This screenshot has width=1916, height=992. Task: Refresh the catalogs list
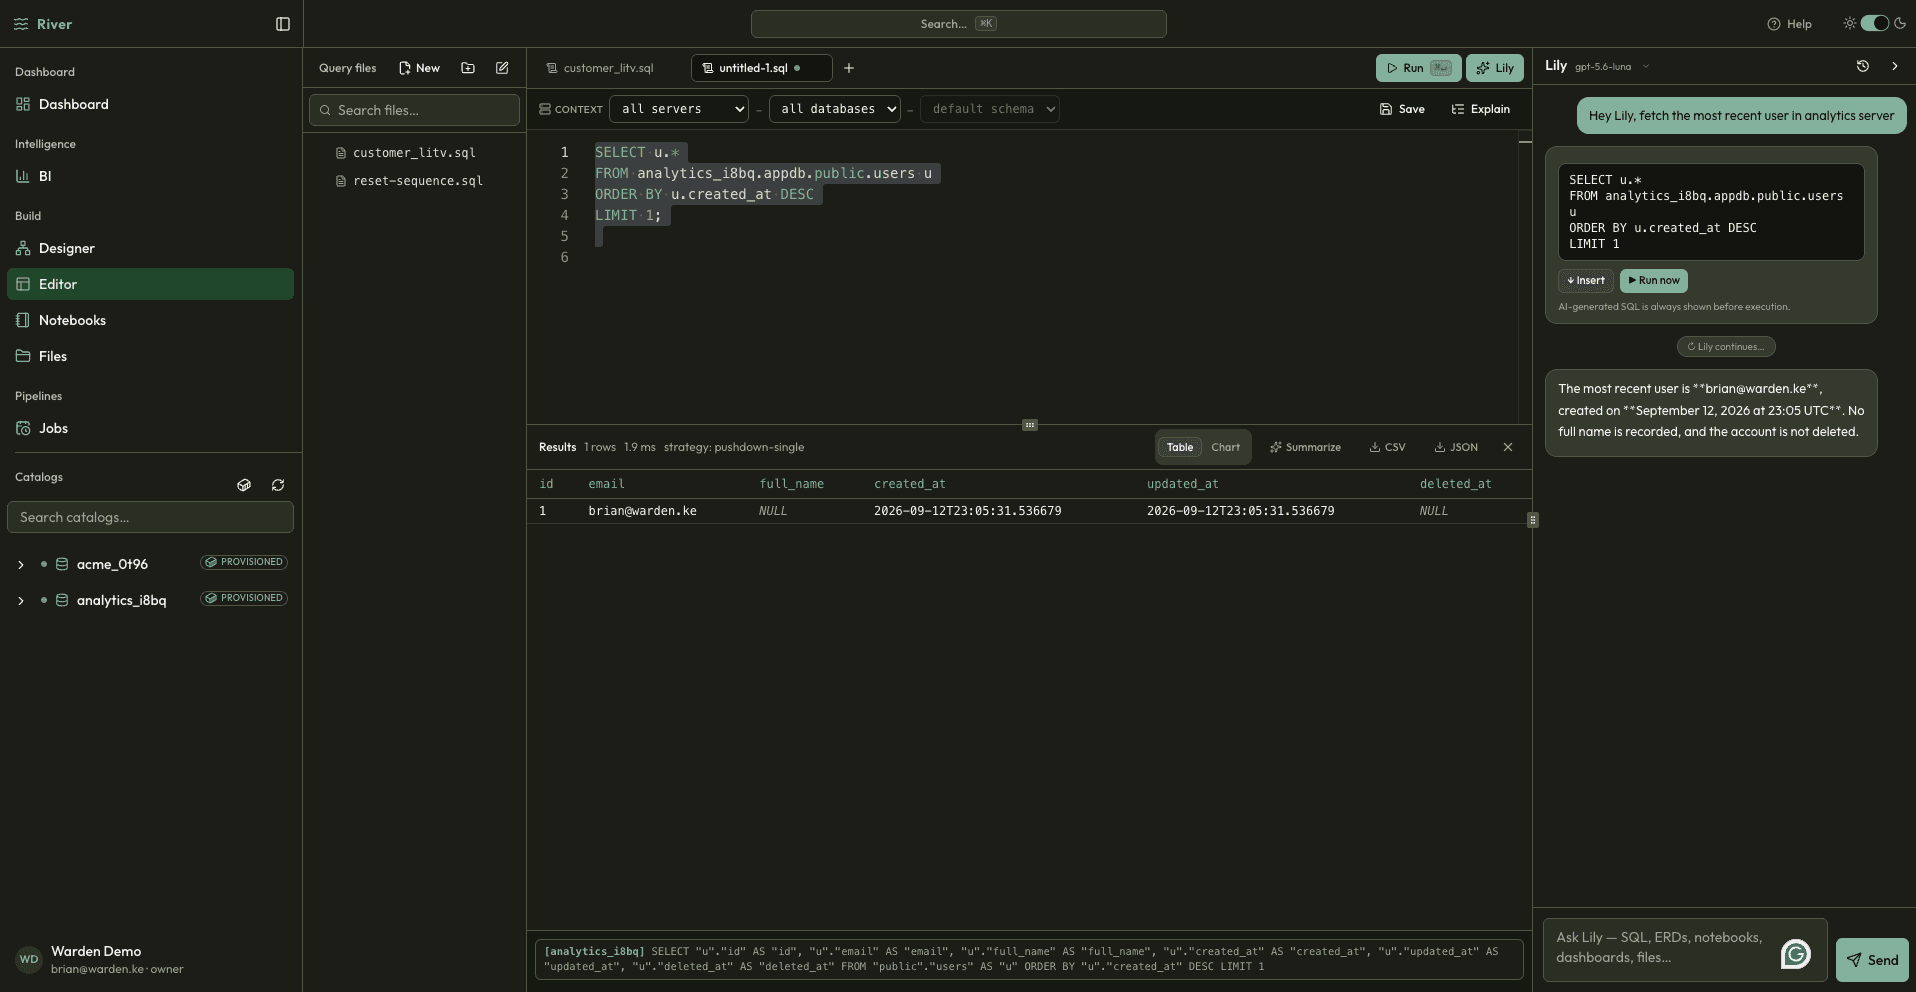coord(278,485)
